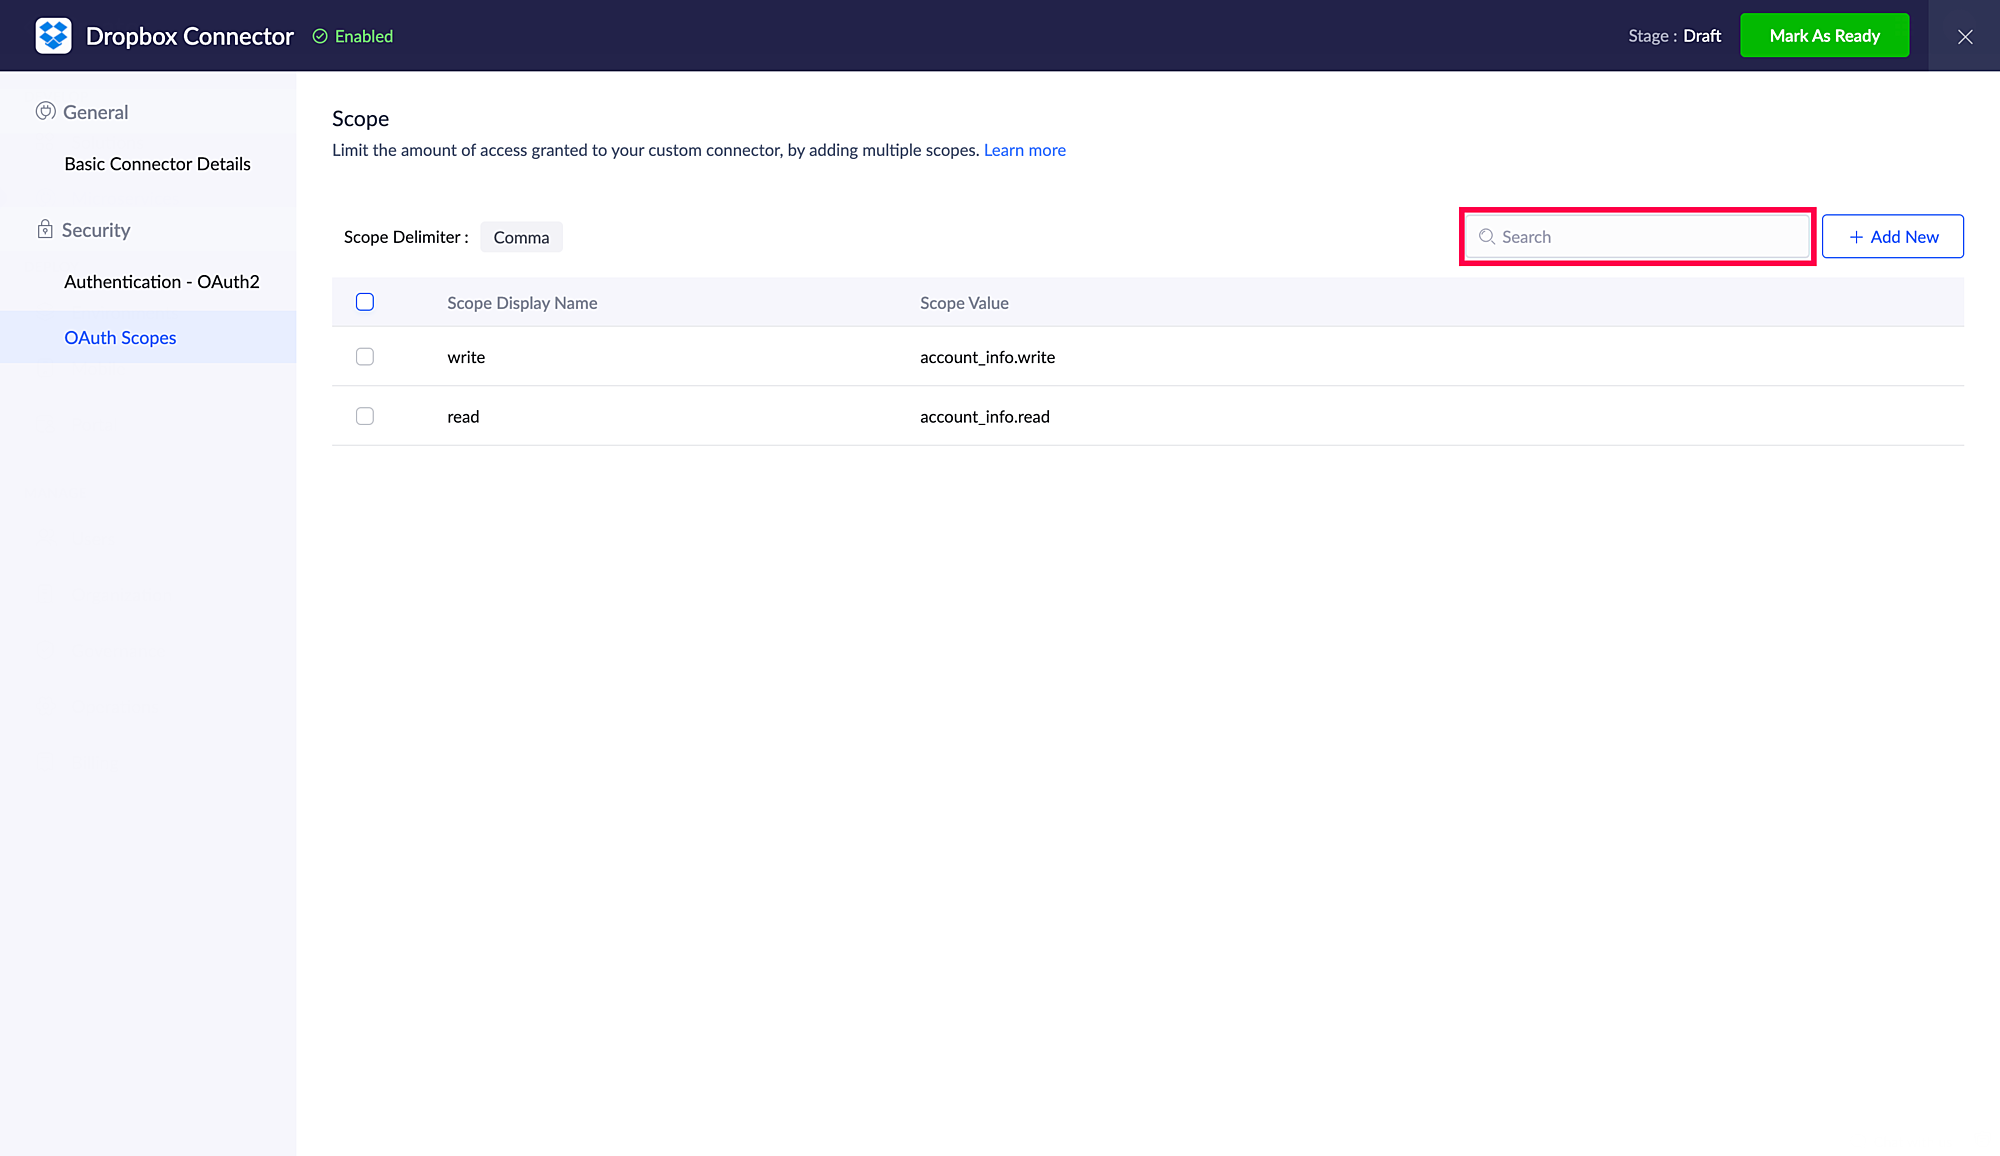Follow the Learn more link
Screen dimensions: 2000x1156
click(1024, 150)
